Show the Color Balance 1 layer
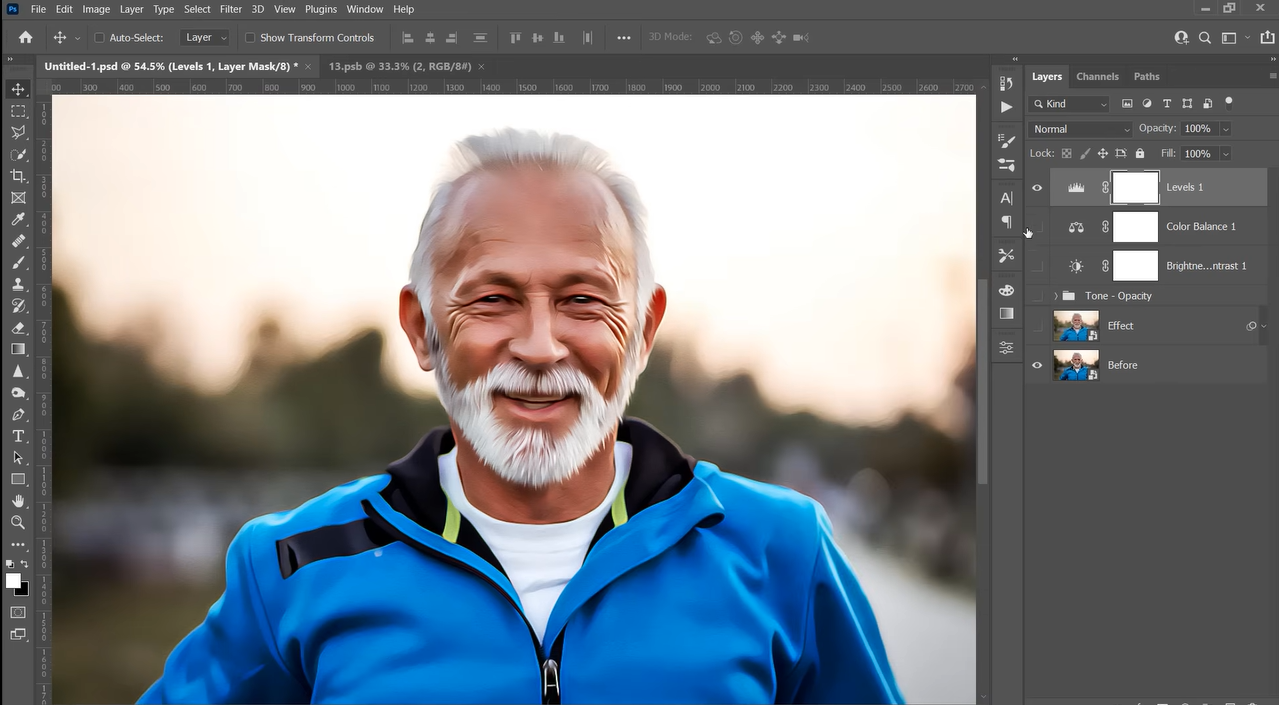The image size is (1279, 705). (1037, 227)
